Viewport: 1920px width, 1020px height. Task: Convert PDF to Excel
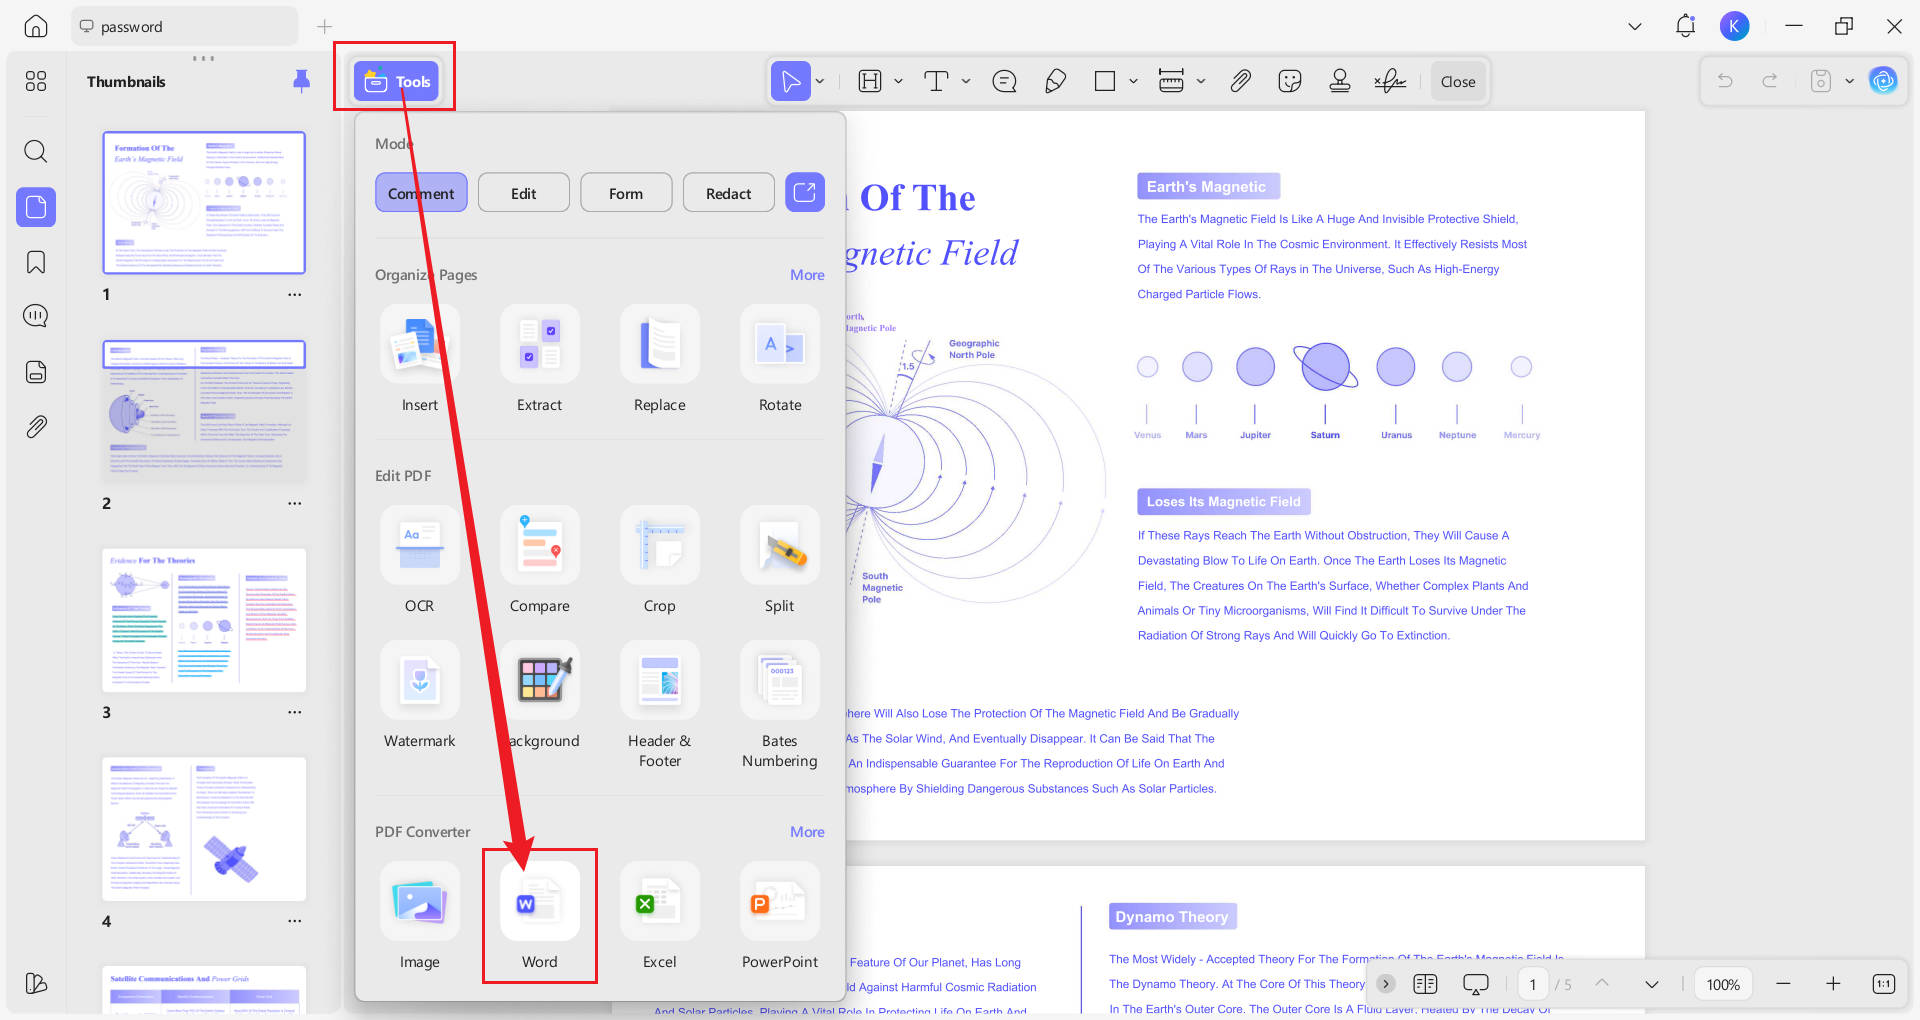pos(660,917)
